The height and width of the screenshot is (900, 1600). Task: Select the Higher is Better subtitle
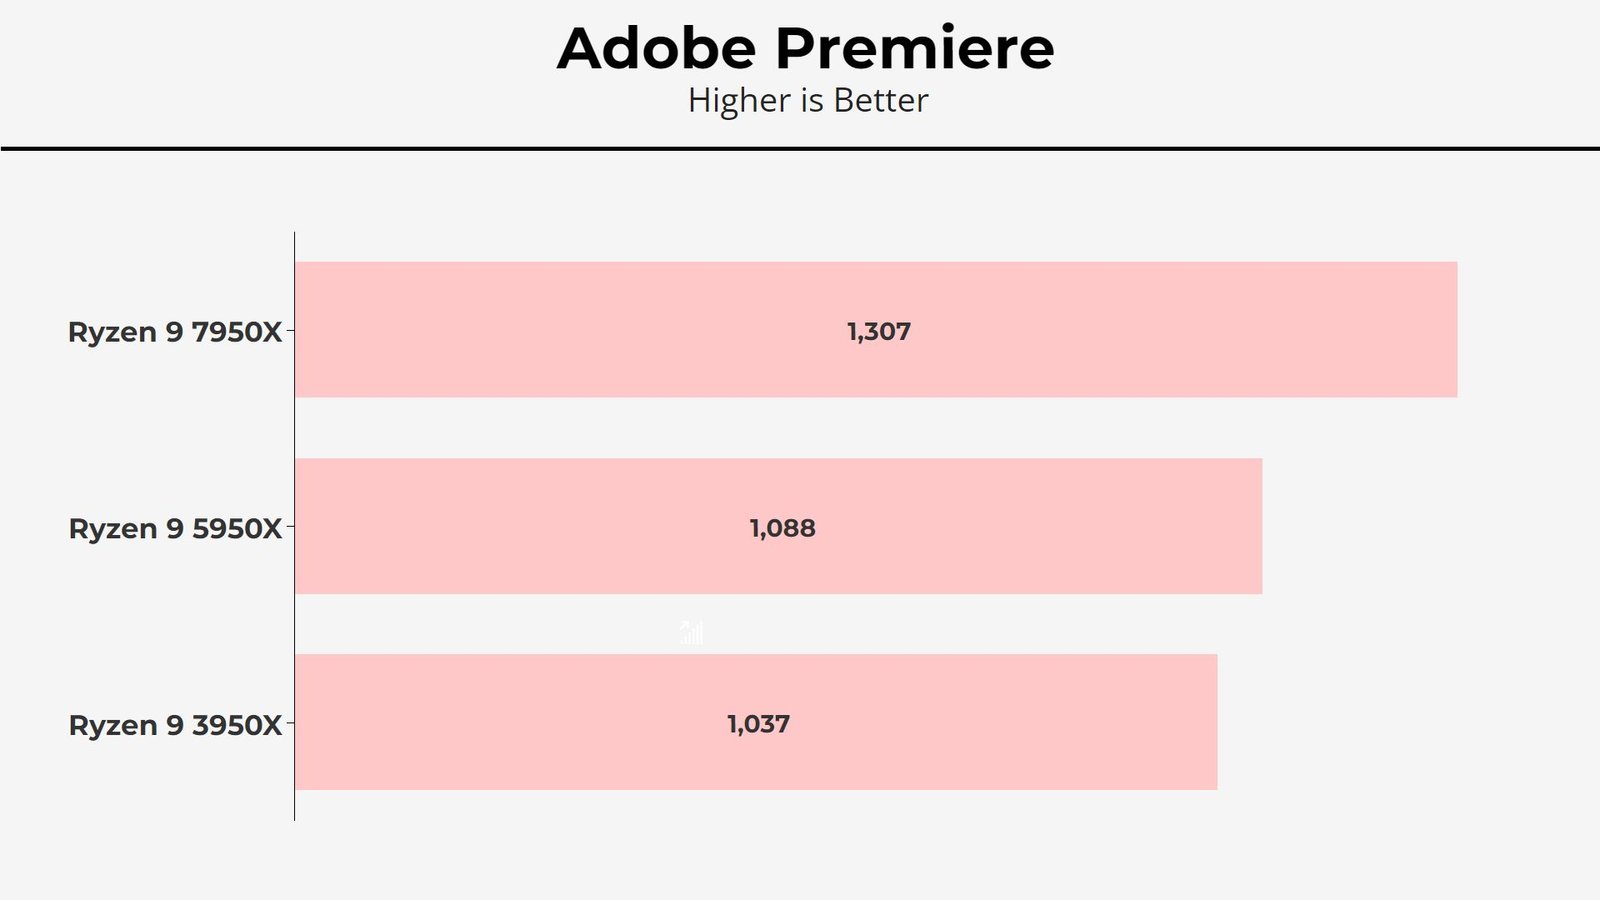808,100
